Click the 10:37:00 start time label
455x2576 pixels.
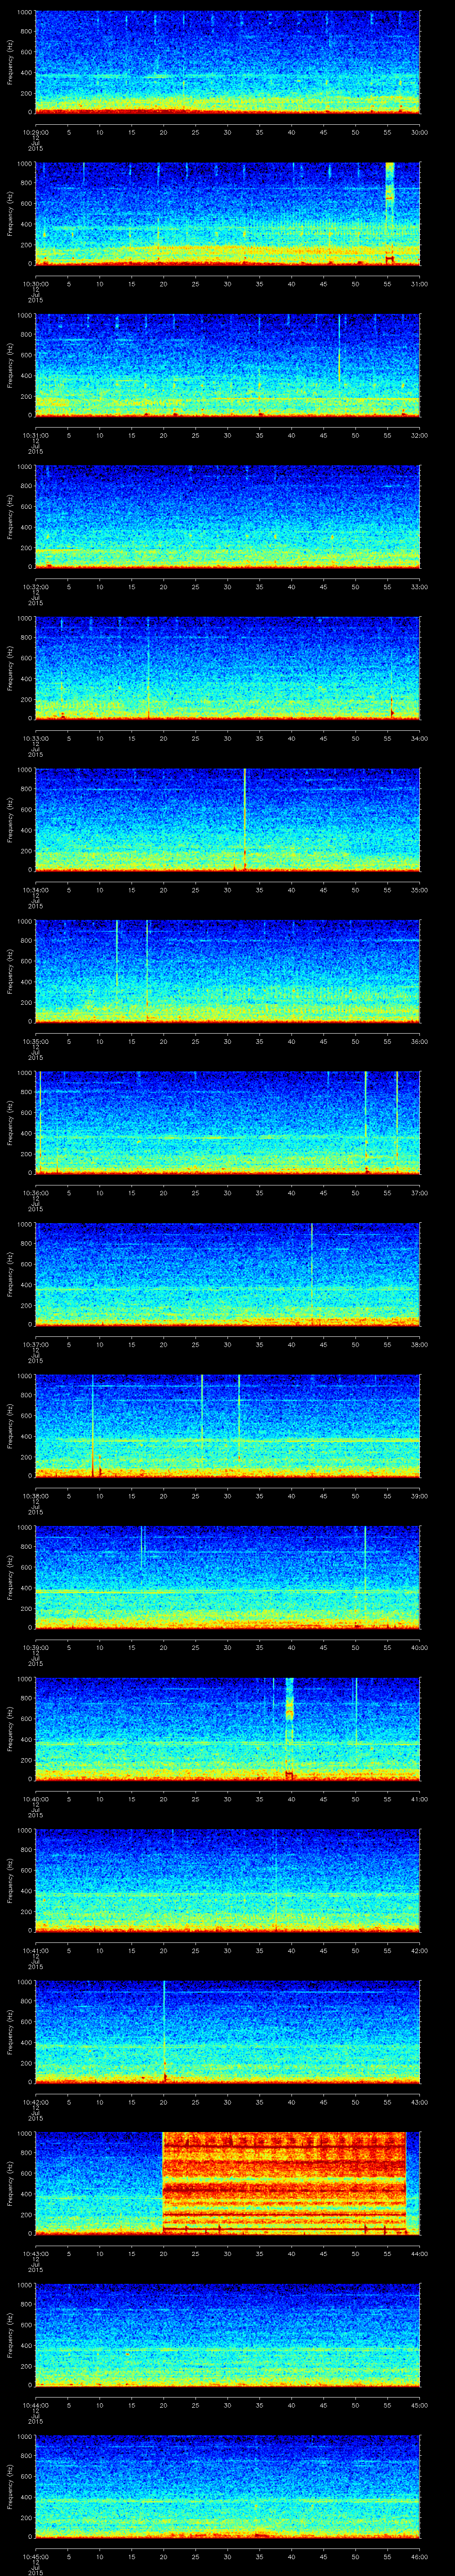(35, 1344)
